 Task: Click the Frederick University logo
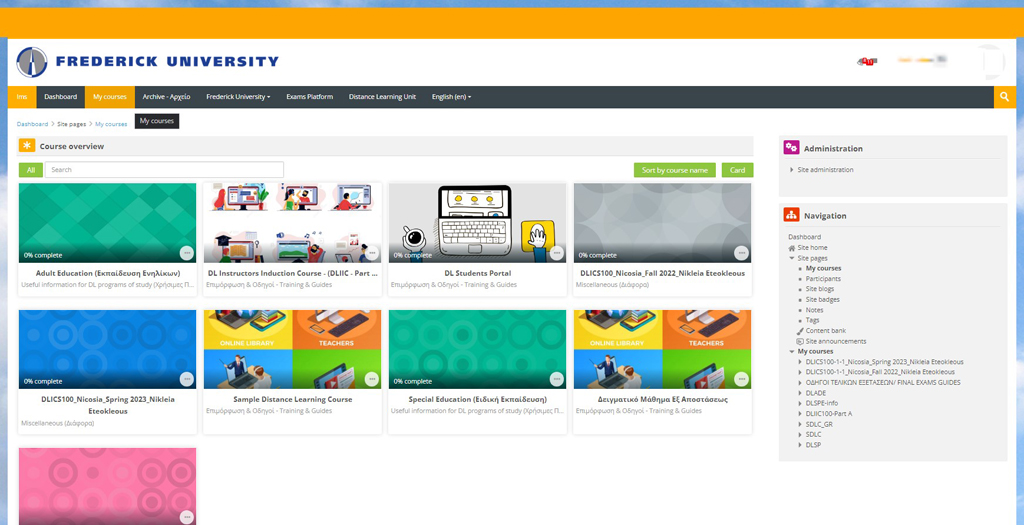[147, 62]
